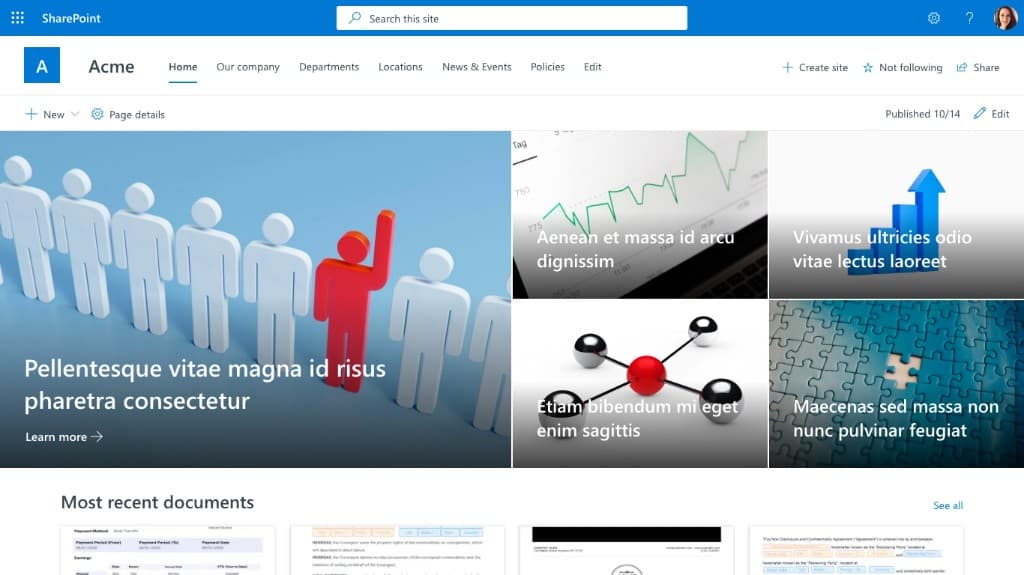Viewport: 1024px width, 575px height.
Task: Click the Create site button label
Action: 823,67
